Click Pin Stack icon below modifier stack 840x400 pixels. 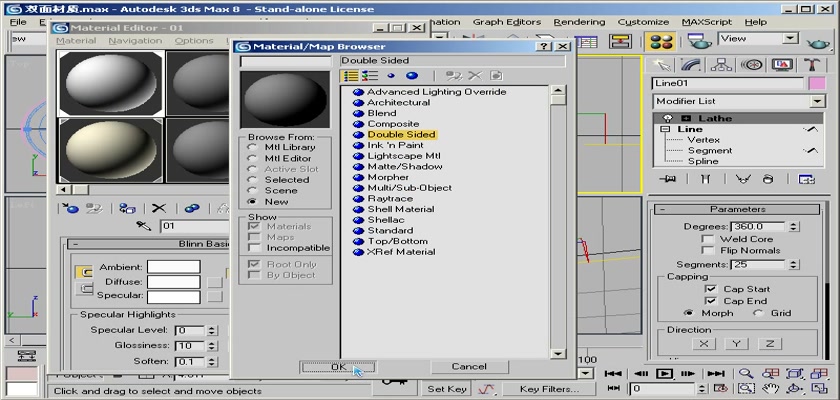point(668,179)
